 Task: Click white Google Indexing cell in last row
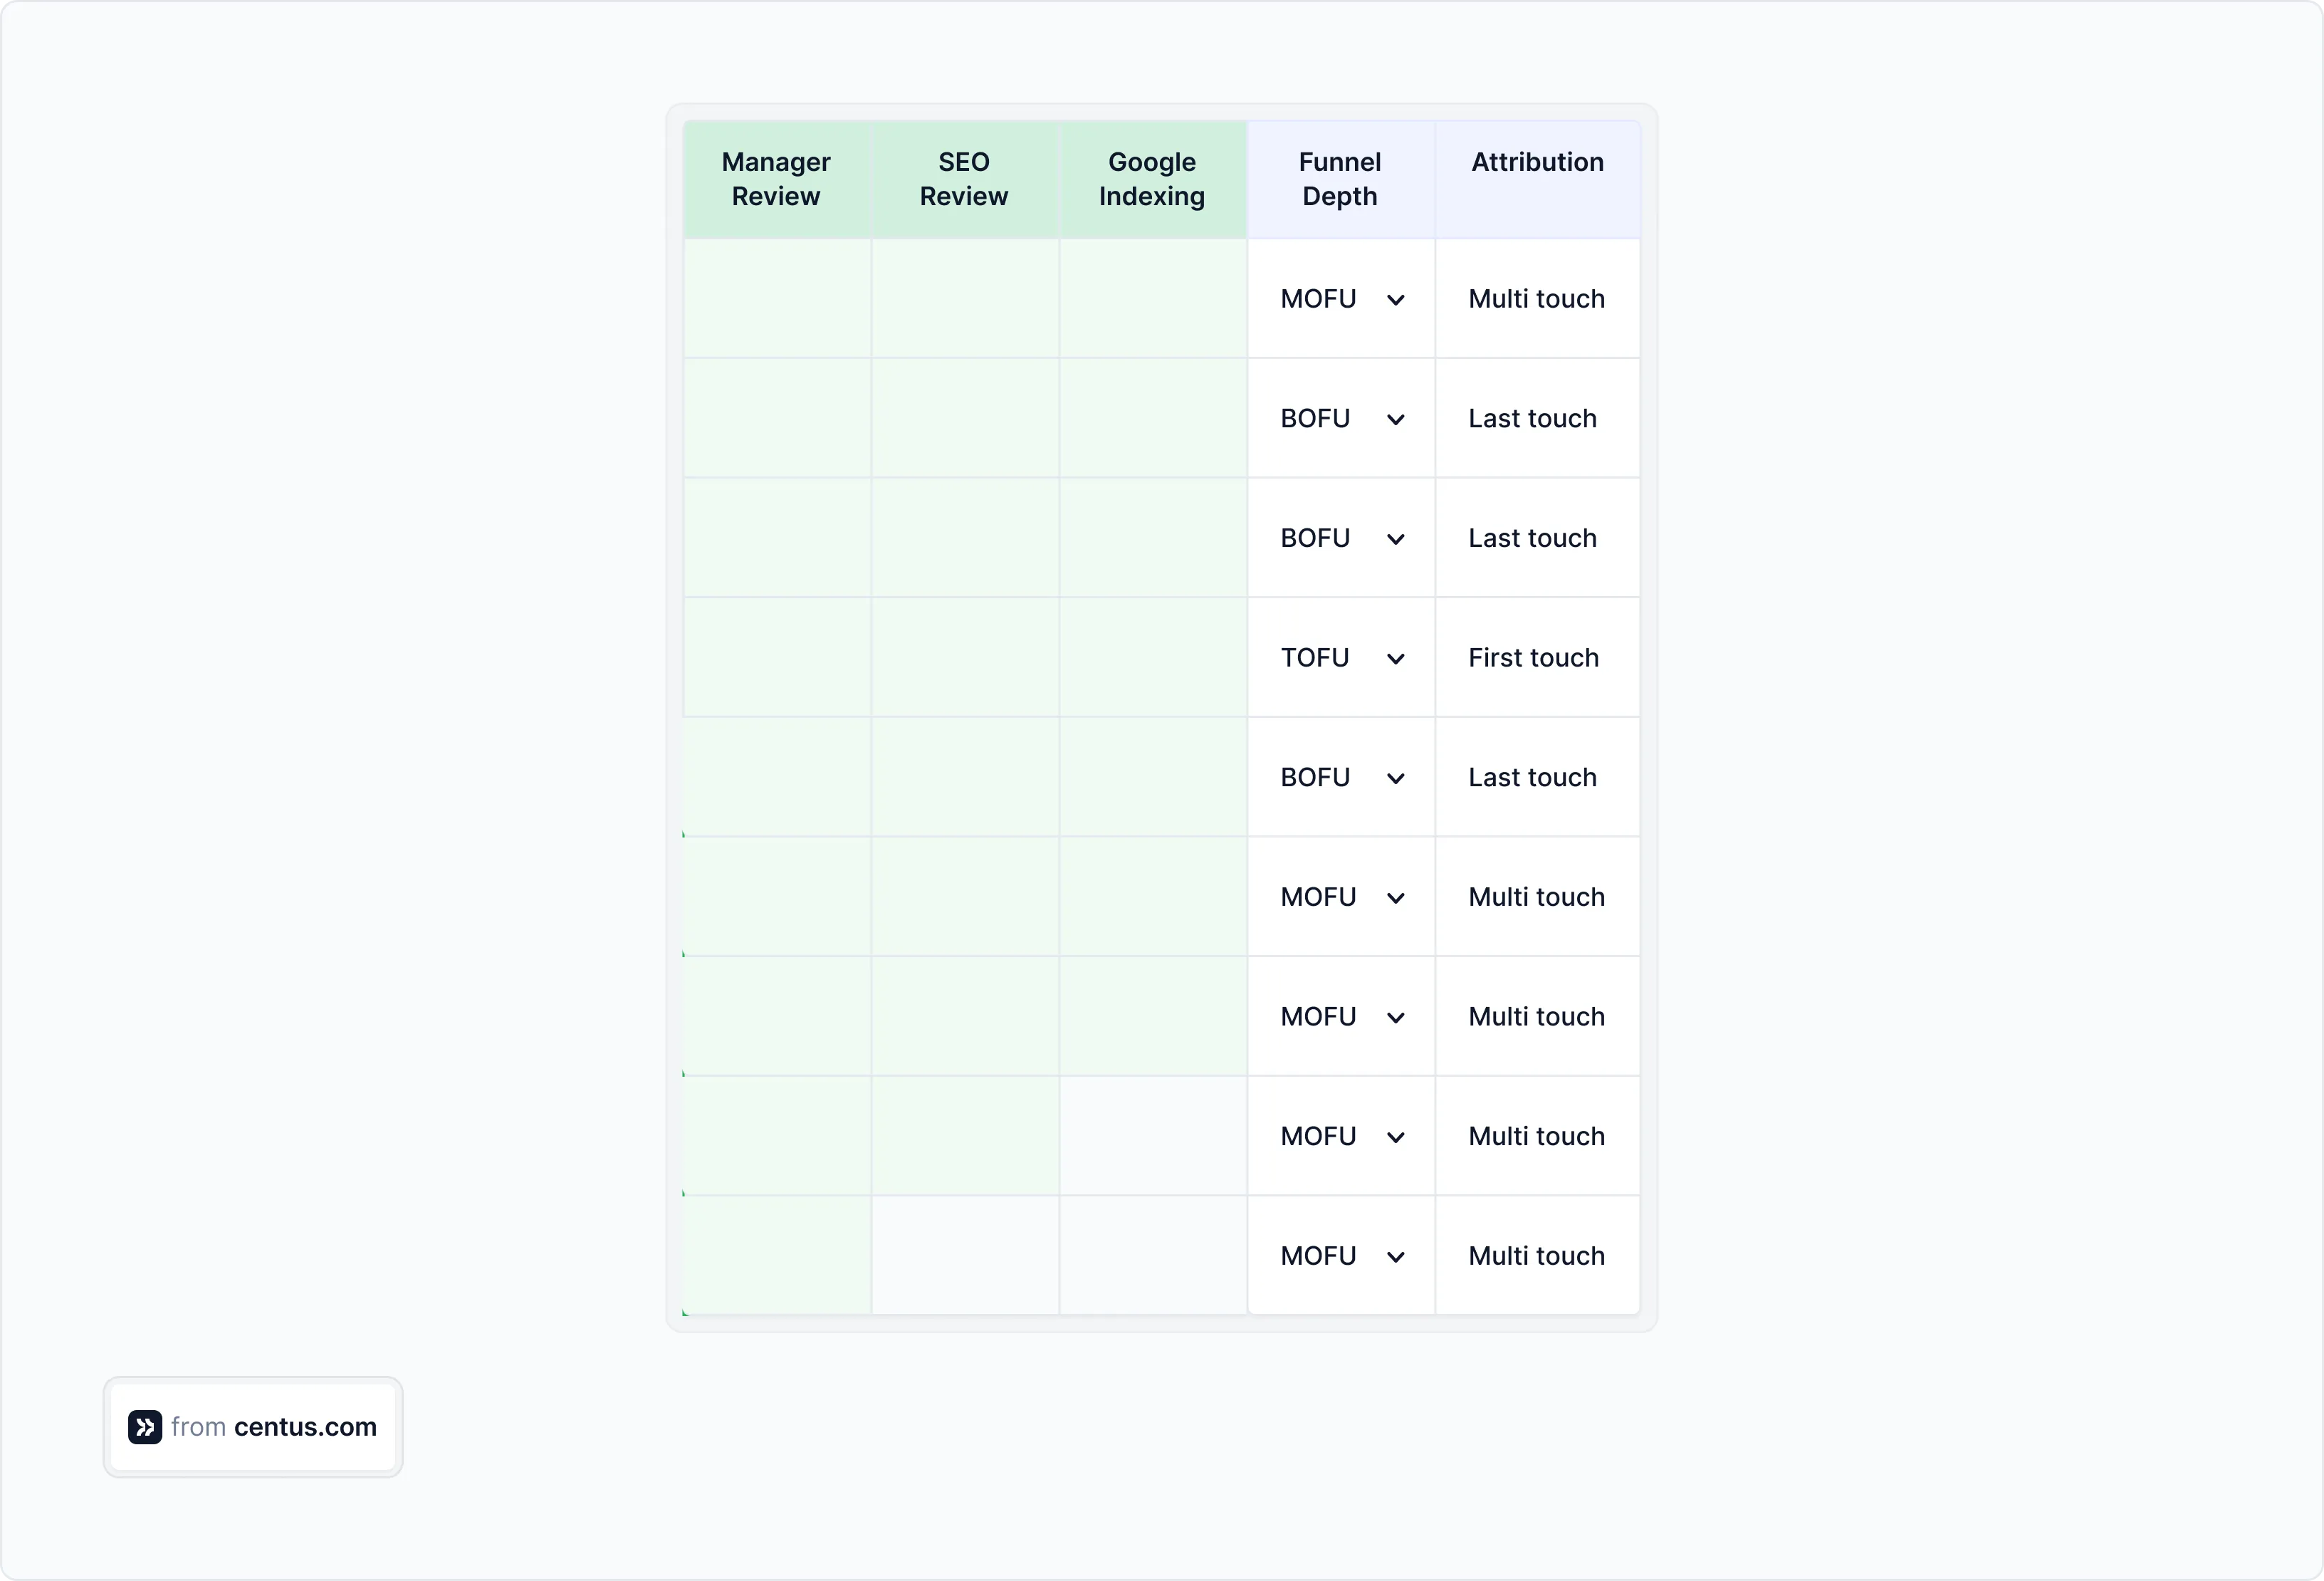(1153, 1255)
